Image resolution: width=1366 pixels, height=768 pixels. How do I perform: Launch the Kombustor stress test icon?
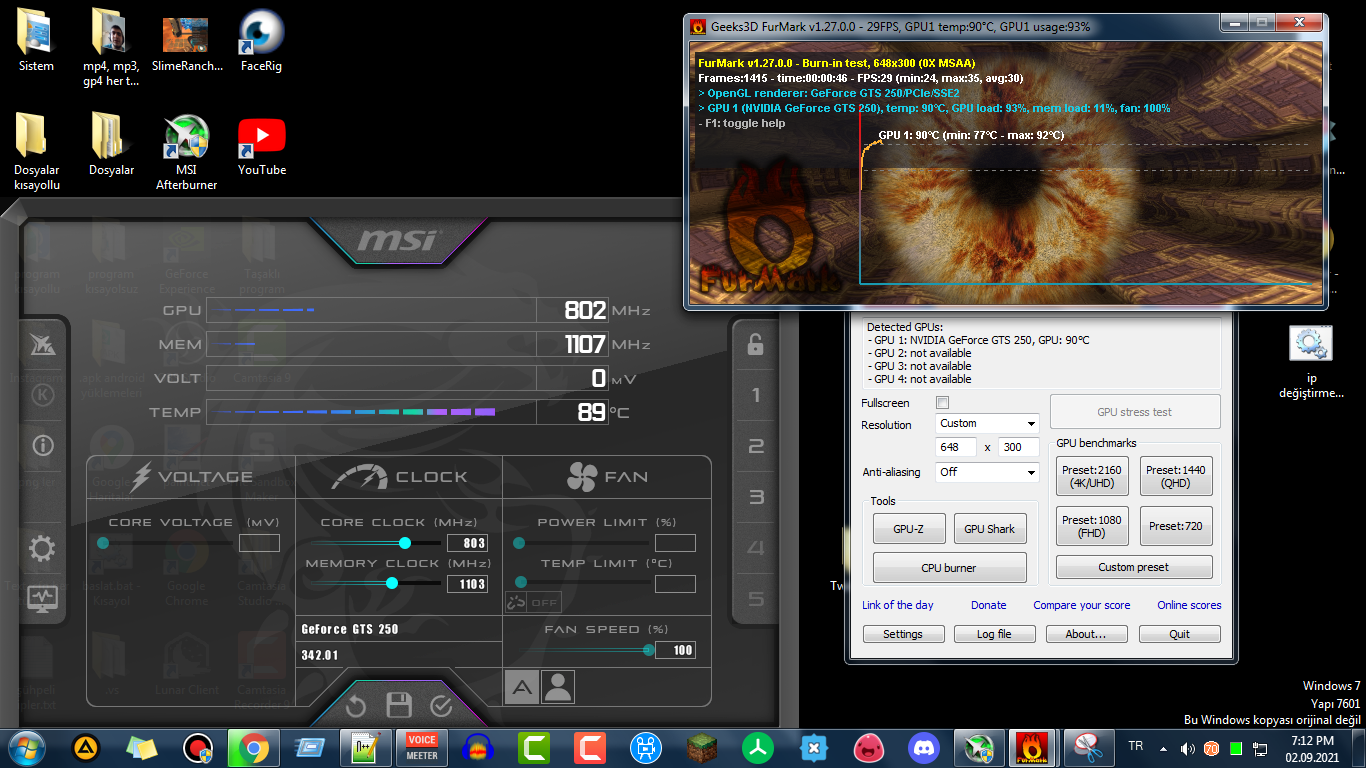click(43, 395)
